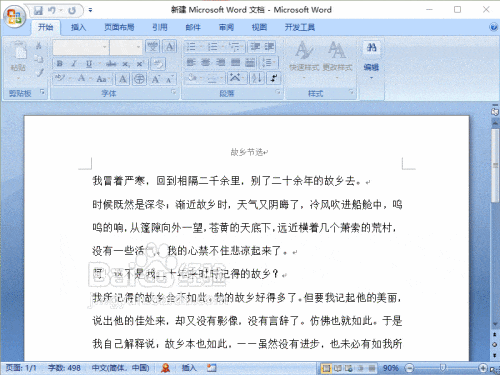Click proofing error icon in status bar
The image size is (500, 375).
click(x=165, y=368)
